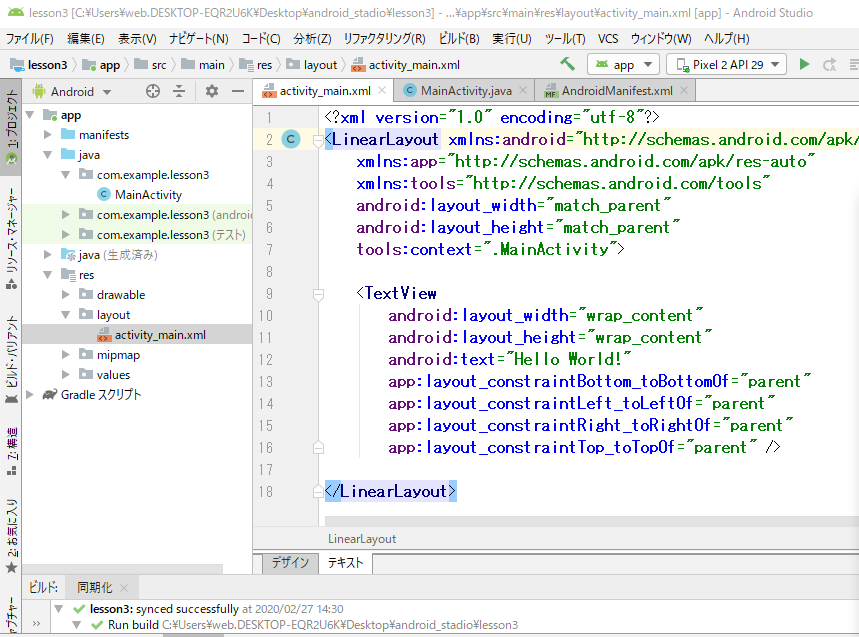Collapse all using the Project panel icon
Image resolution: width=859 pixels, height=637 pixels.
[x=179, y=91]
